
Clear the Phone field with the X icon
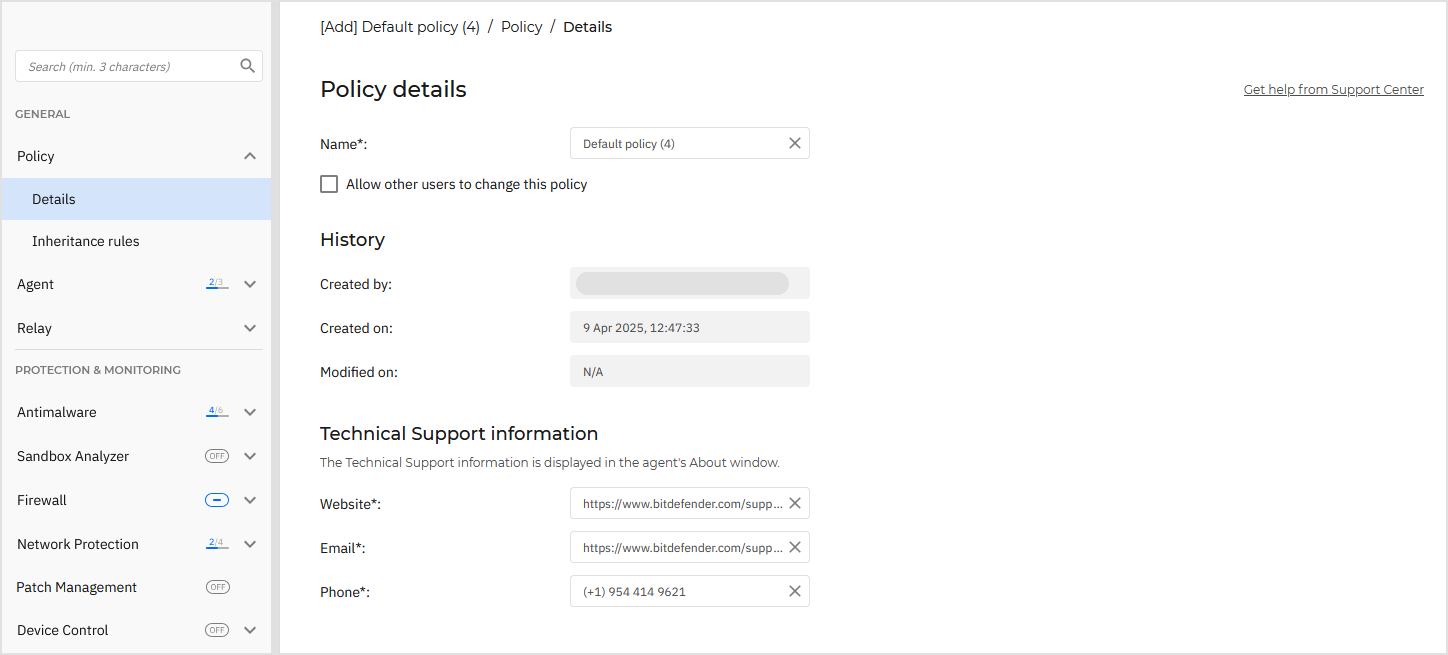pos(794,591)
